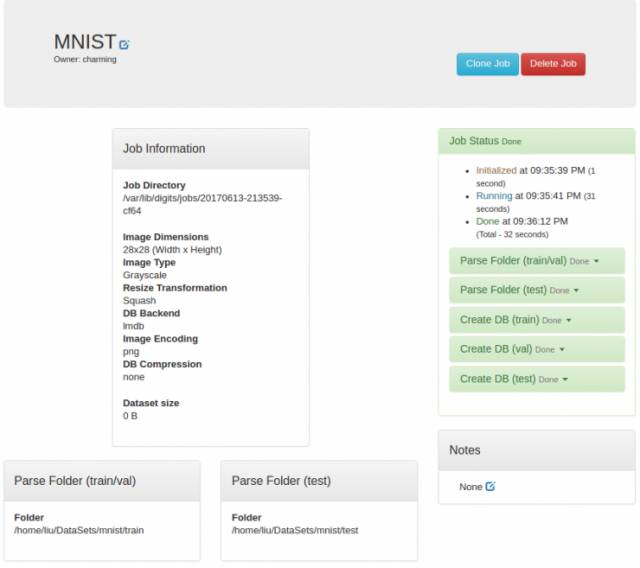
Task: Select the /home/liu/DataSets/mnist/train folder path
Action: coord(79,530)
